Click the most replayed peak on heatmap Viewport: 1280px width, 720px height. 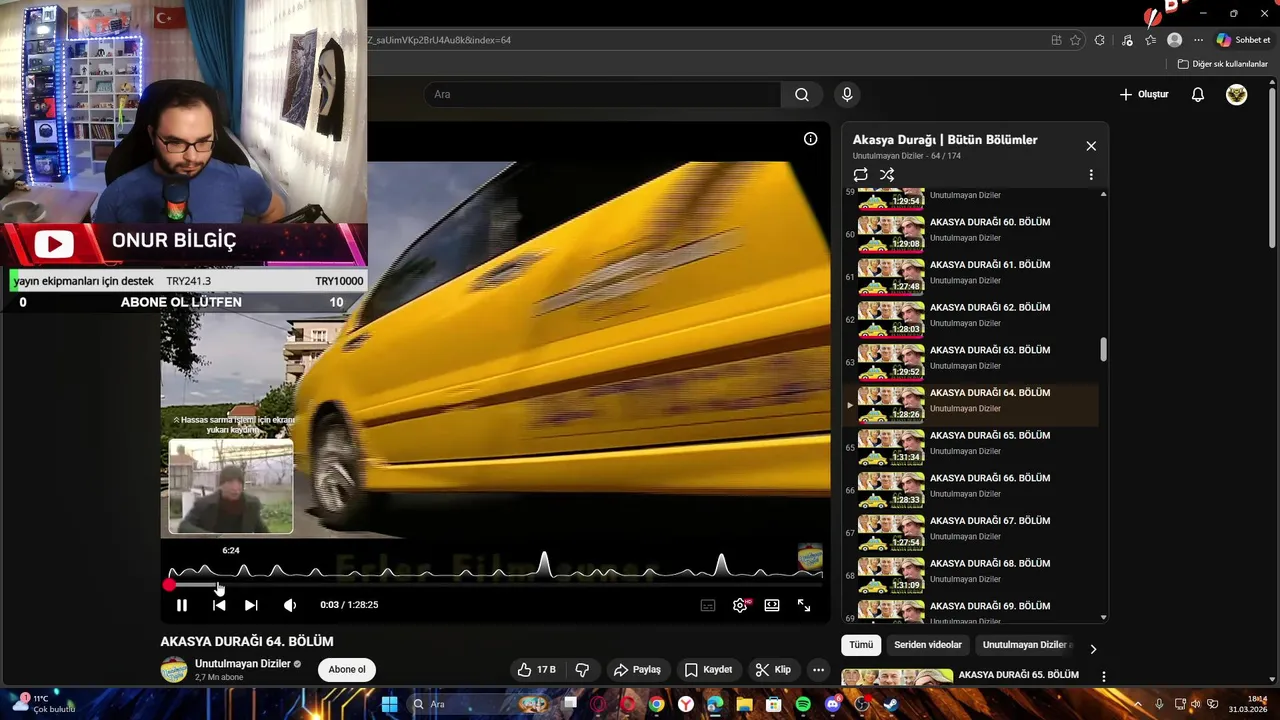(x=544, y=562)
